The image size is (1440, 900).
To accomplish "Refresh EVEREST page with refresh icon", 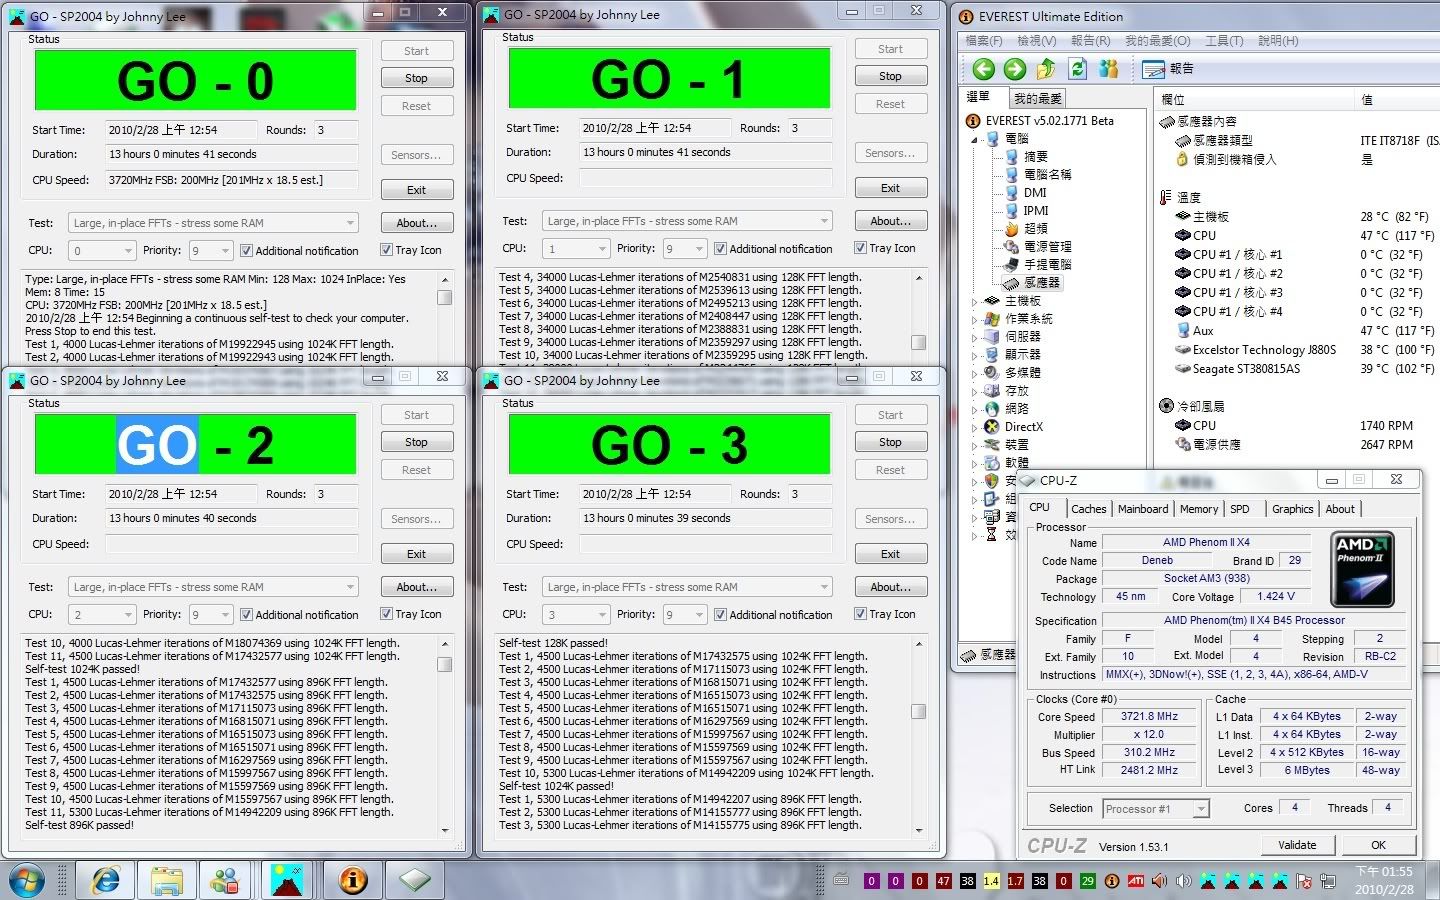I will click(1077, 68).
